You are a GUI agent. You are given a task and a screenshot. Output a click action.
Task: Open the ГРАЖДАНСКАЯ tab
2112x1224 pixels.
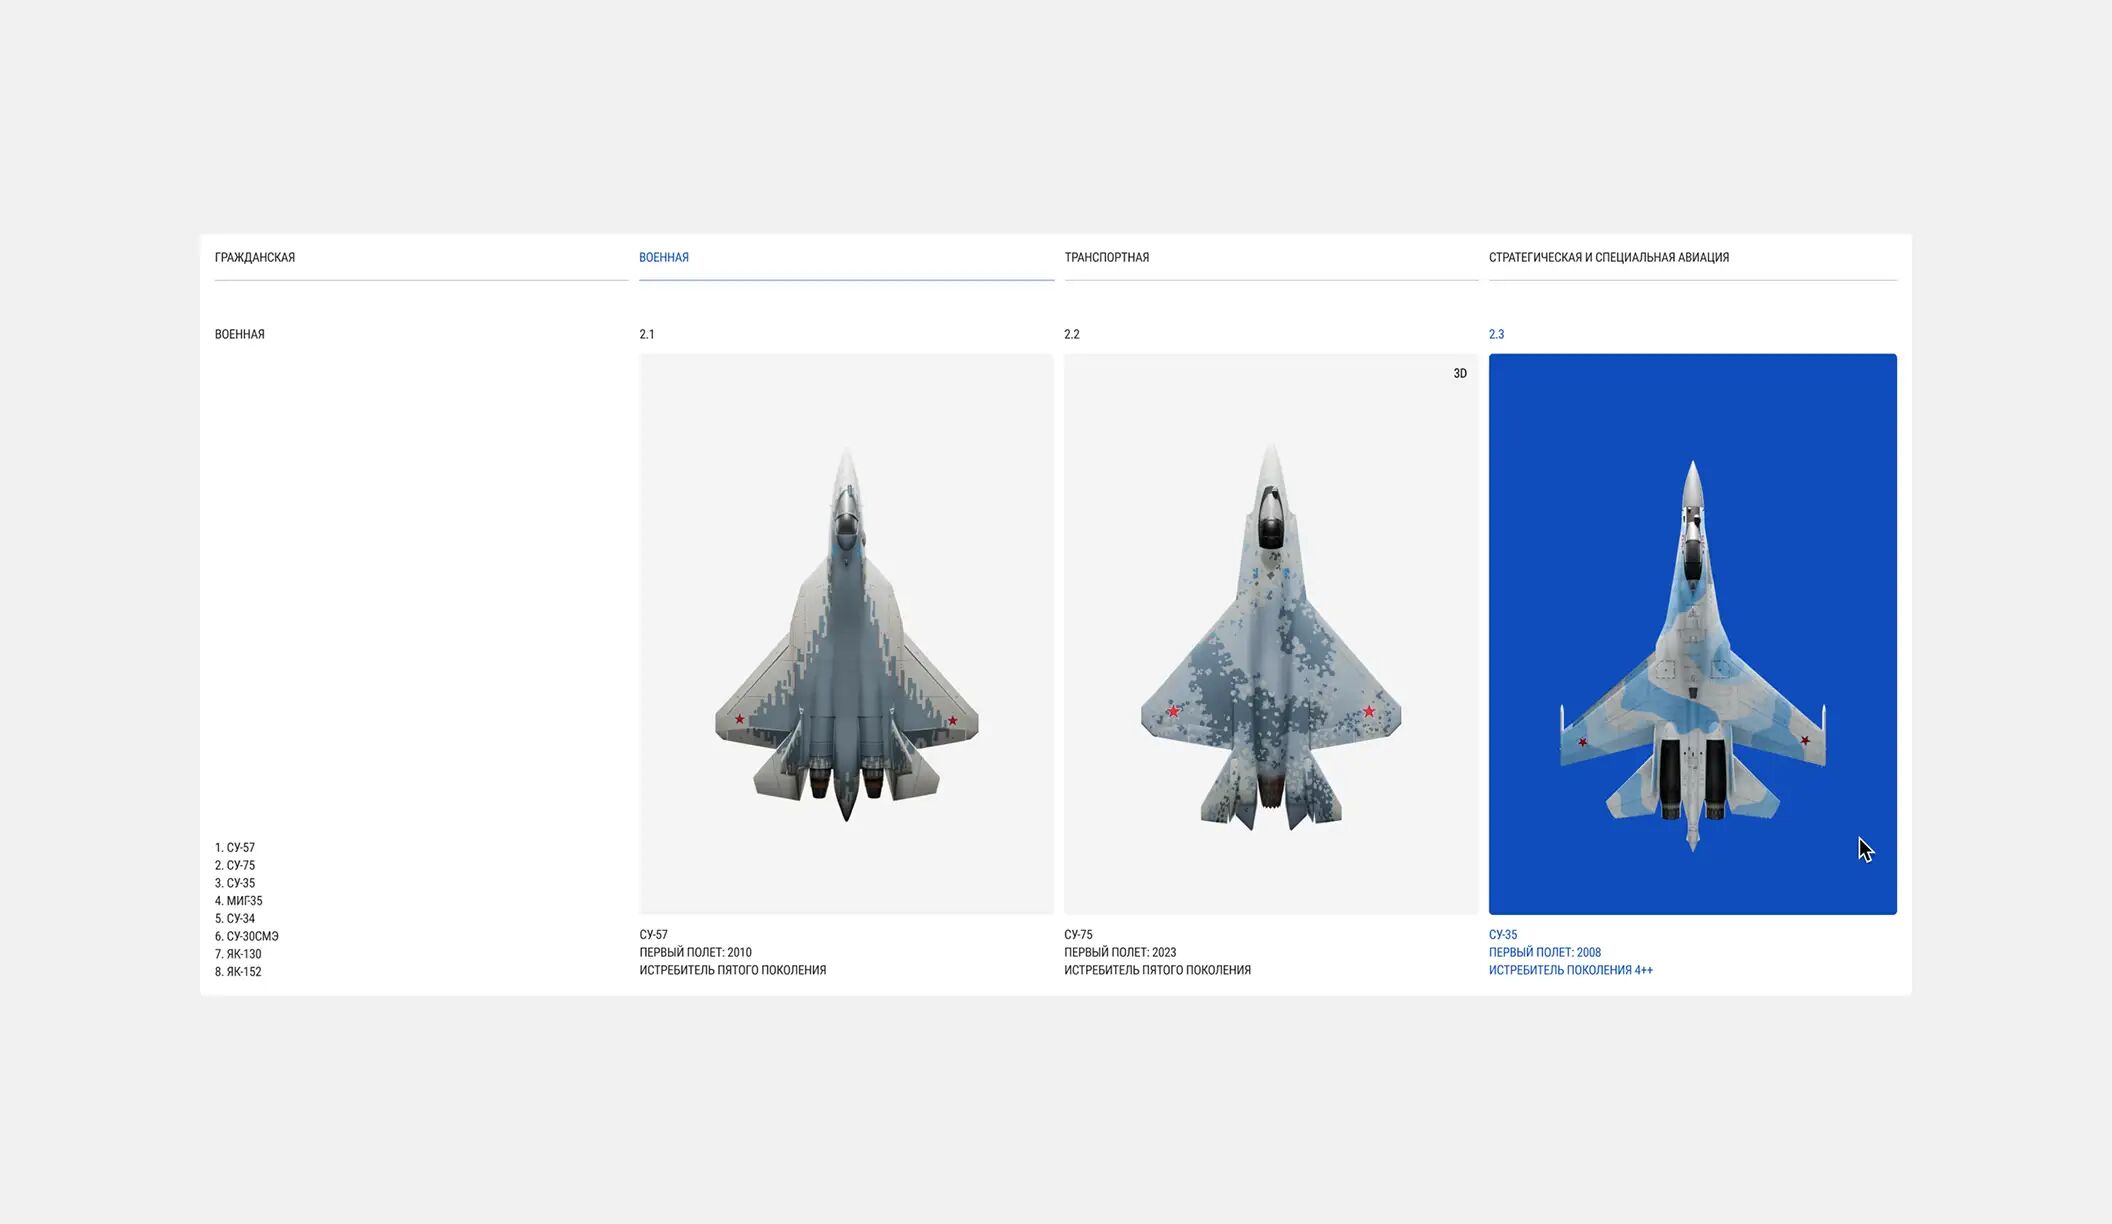tap(255, 257)
